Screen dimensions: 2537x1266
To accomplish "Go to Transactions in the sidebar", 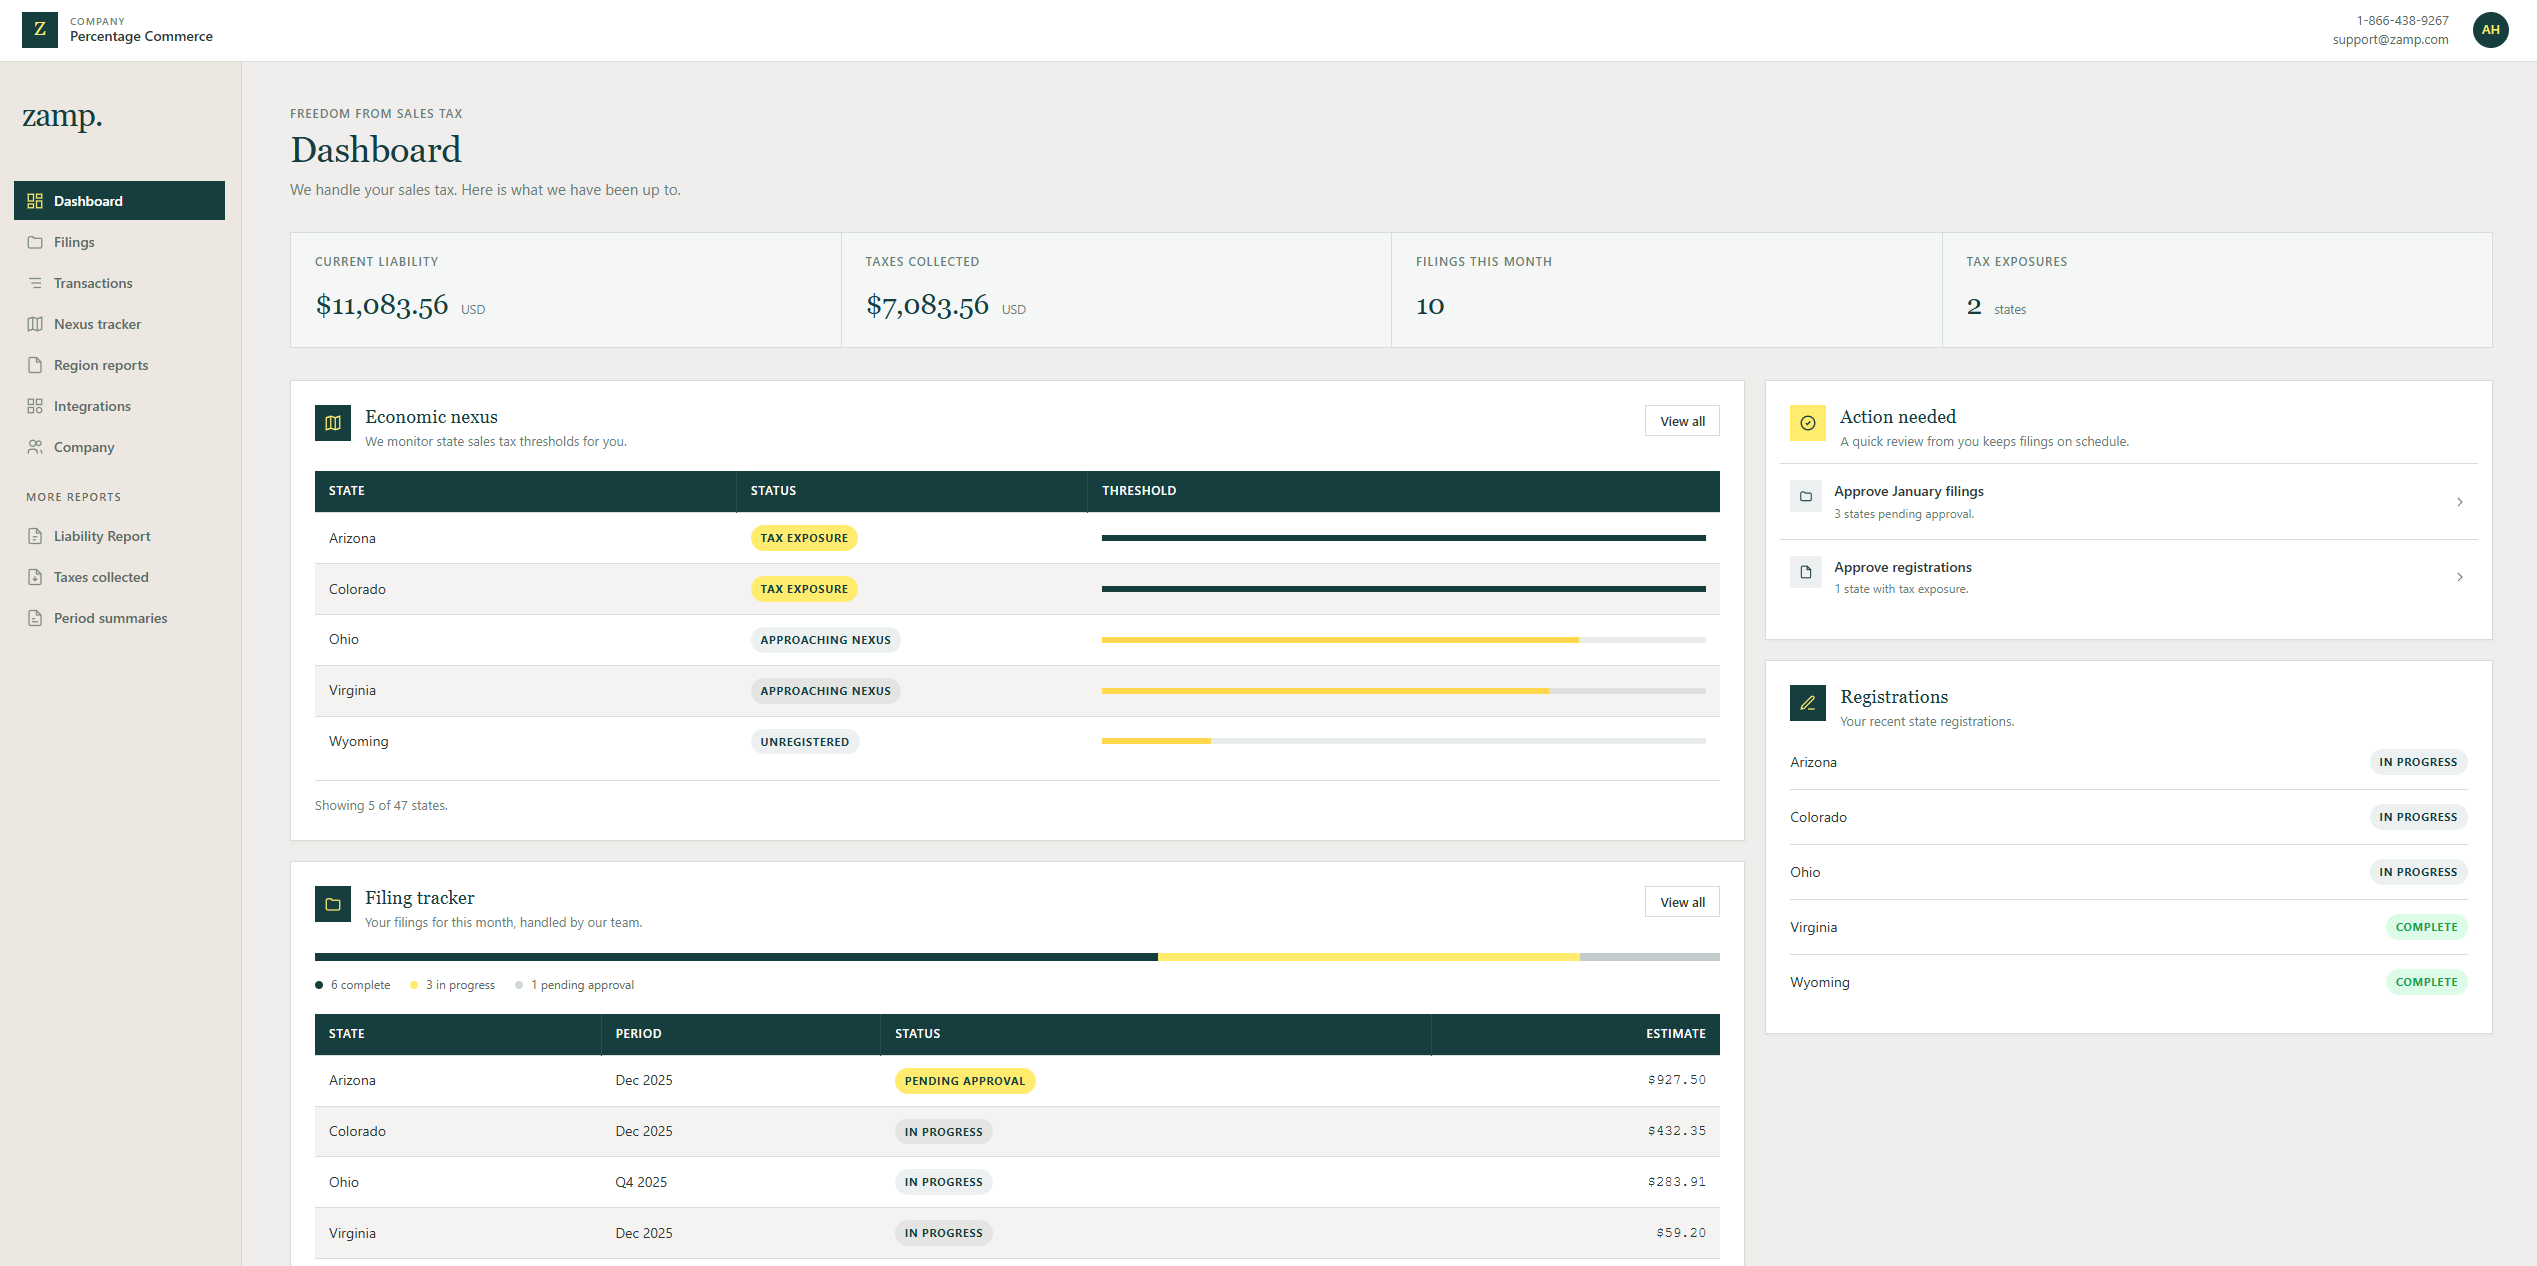I will tap(93, 283).
